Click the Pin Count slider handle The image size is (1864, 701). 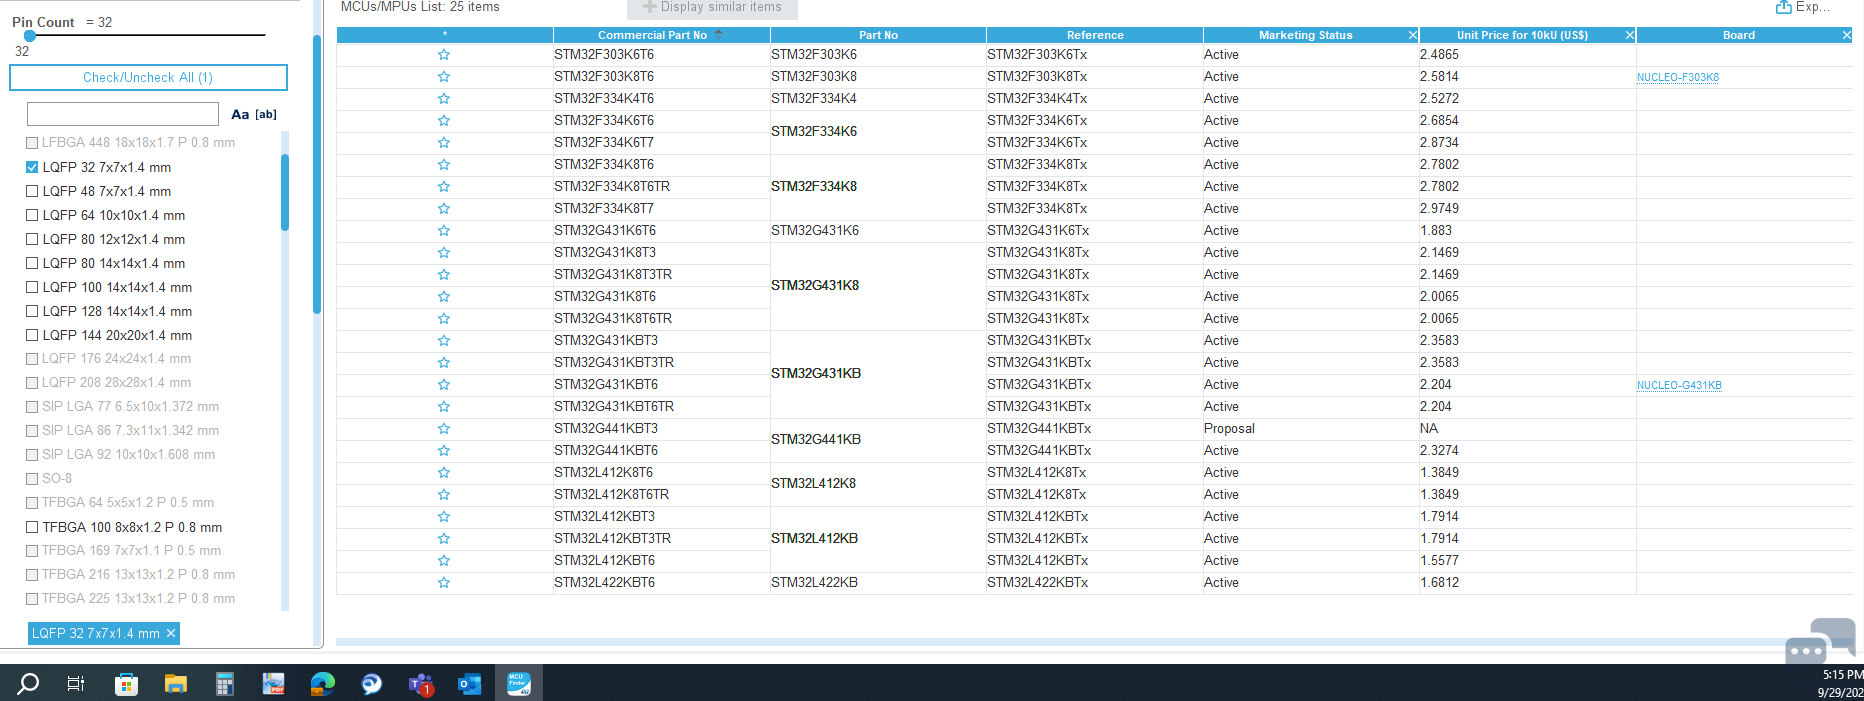30,35
